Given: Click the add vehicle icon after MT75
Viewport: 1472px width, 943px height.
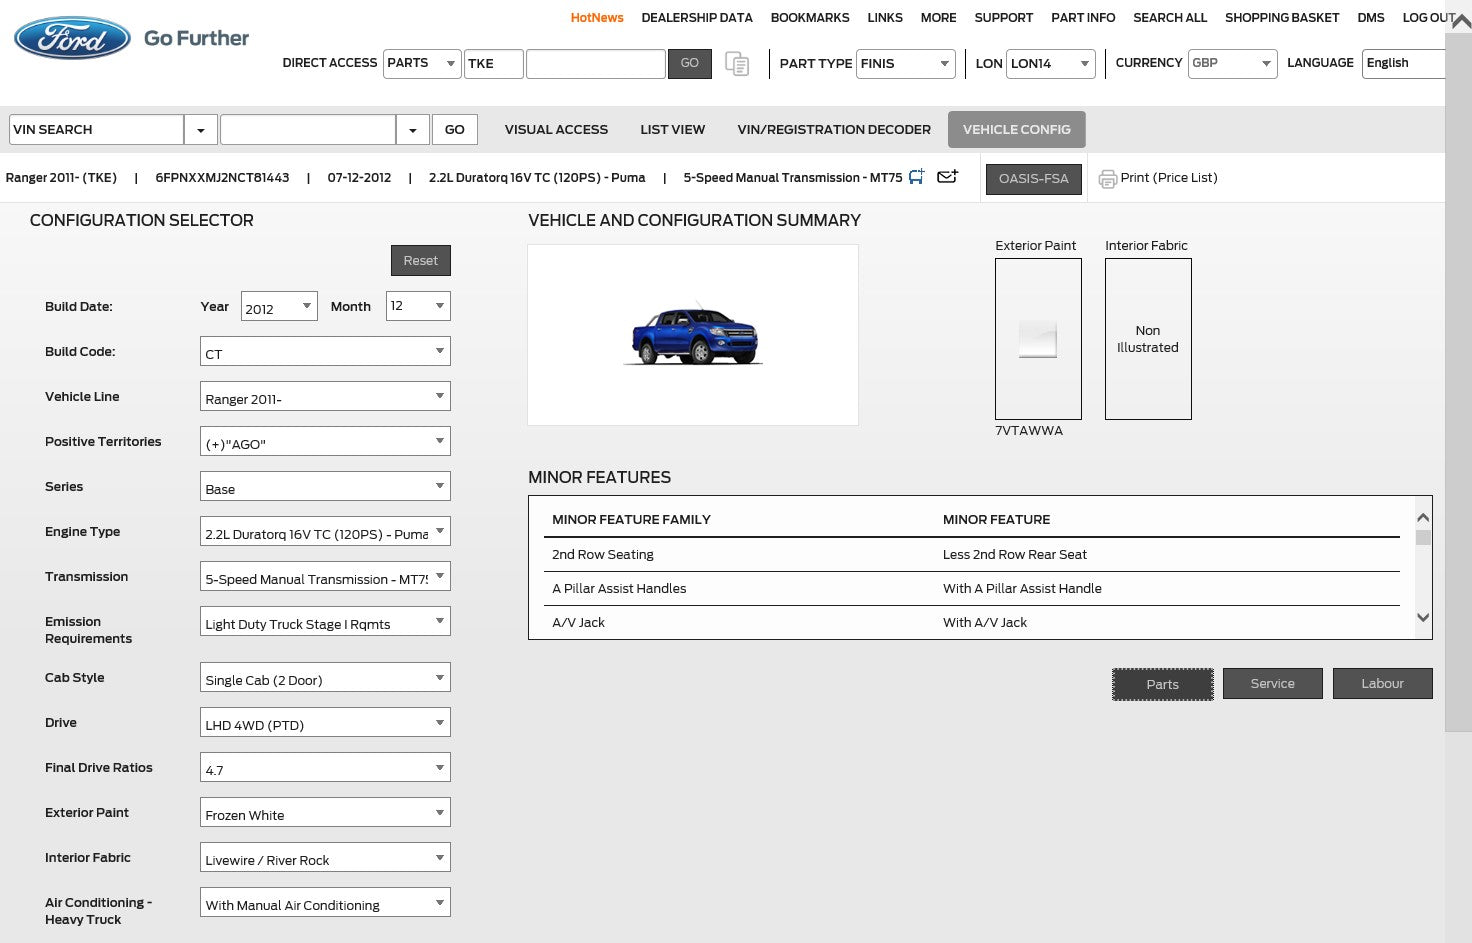Looking at the screenshot, I should click(x=916, y=177).
